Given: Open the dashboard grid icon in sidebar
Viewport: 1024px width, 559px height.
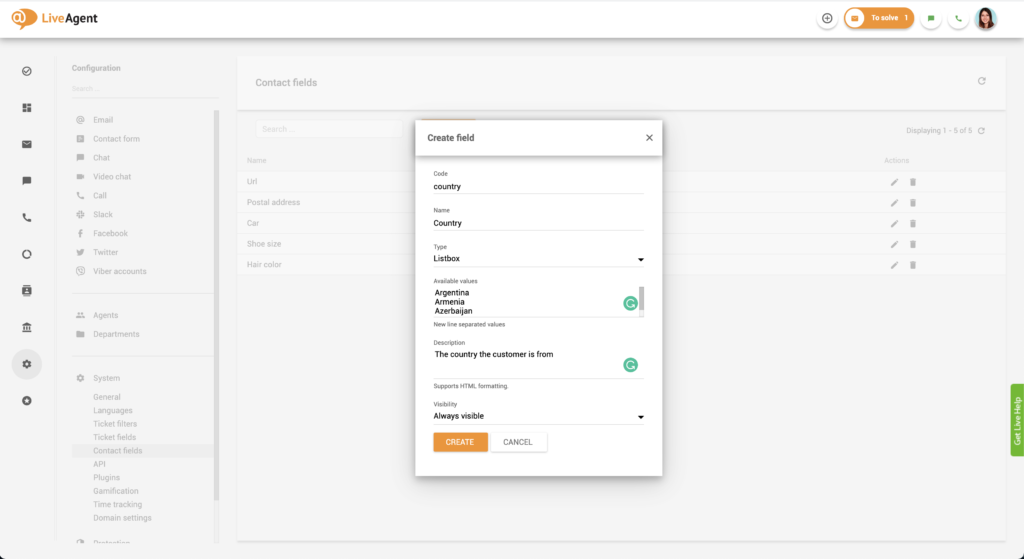Looking at the screenshot, I should click(26, 108).
